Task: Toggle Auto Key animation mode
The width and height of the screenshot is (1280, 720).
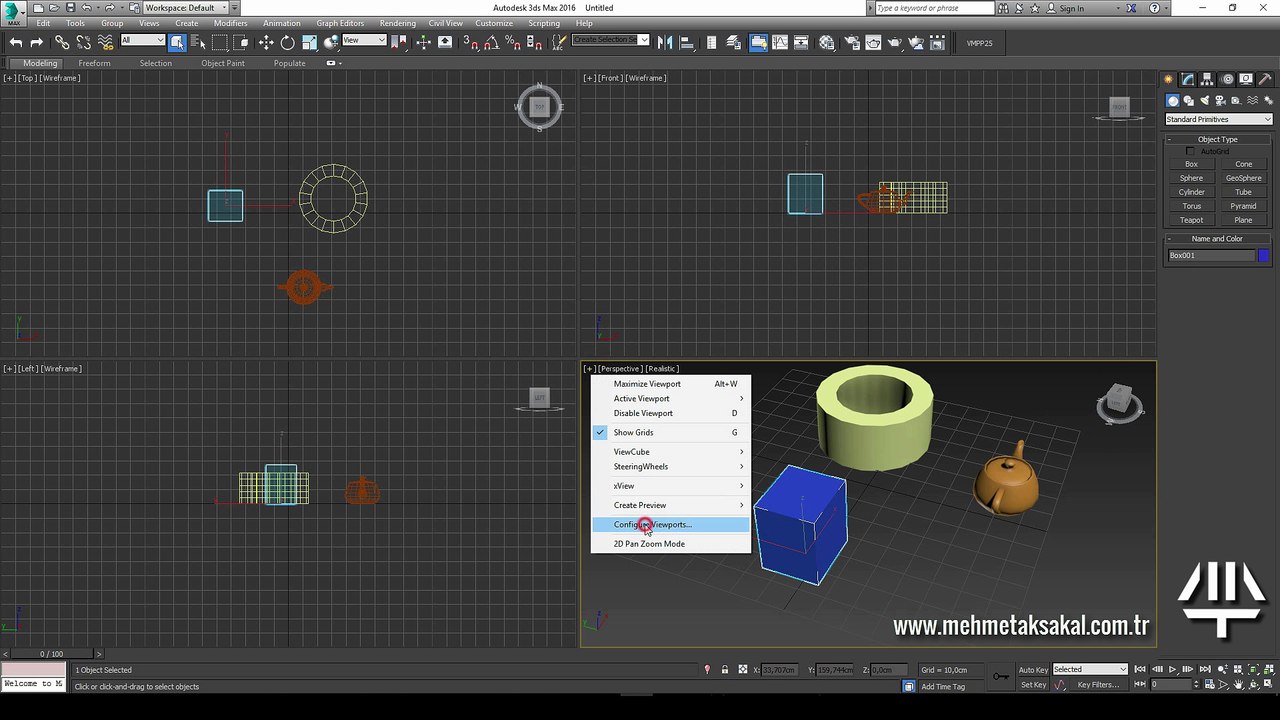Action: [x=1033, y=670]
